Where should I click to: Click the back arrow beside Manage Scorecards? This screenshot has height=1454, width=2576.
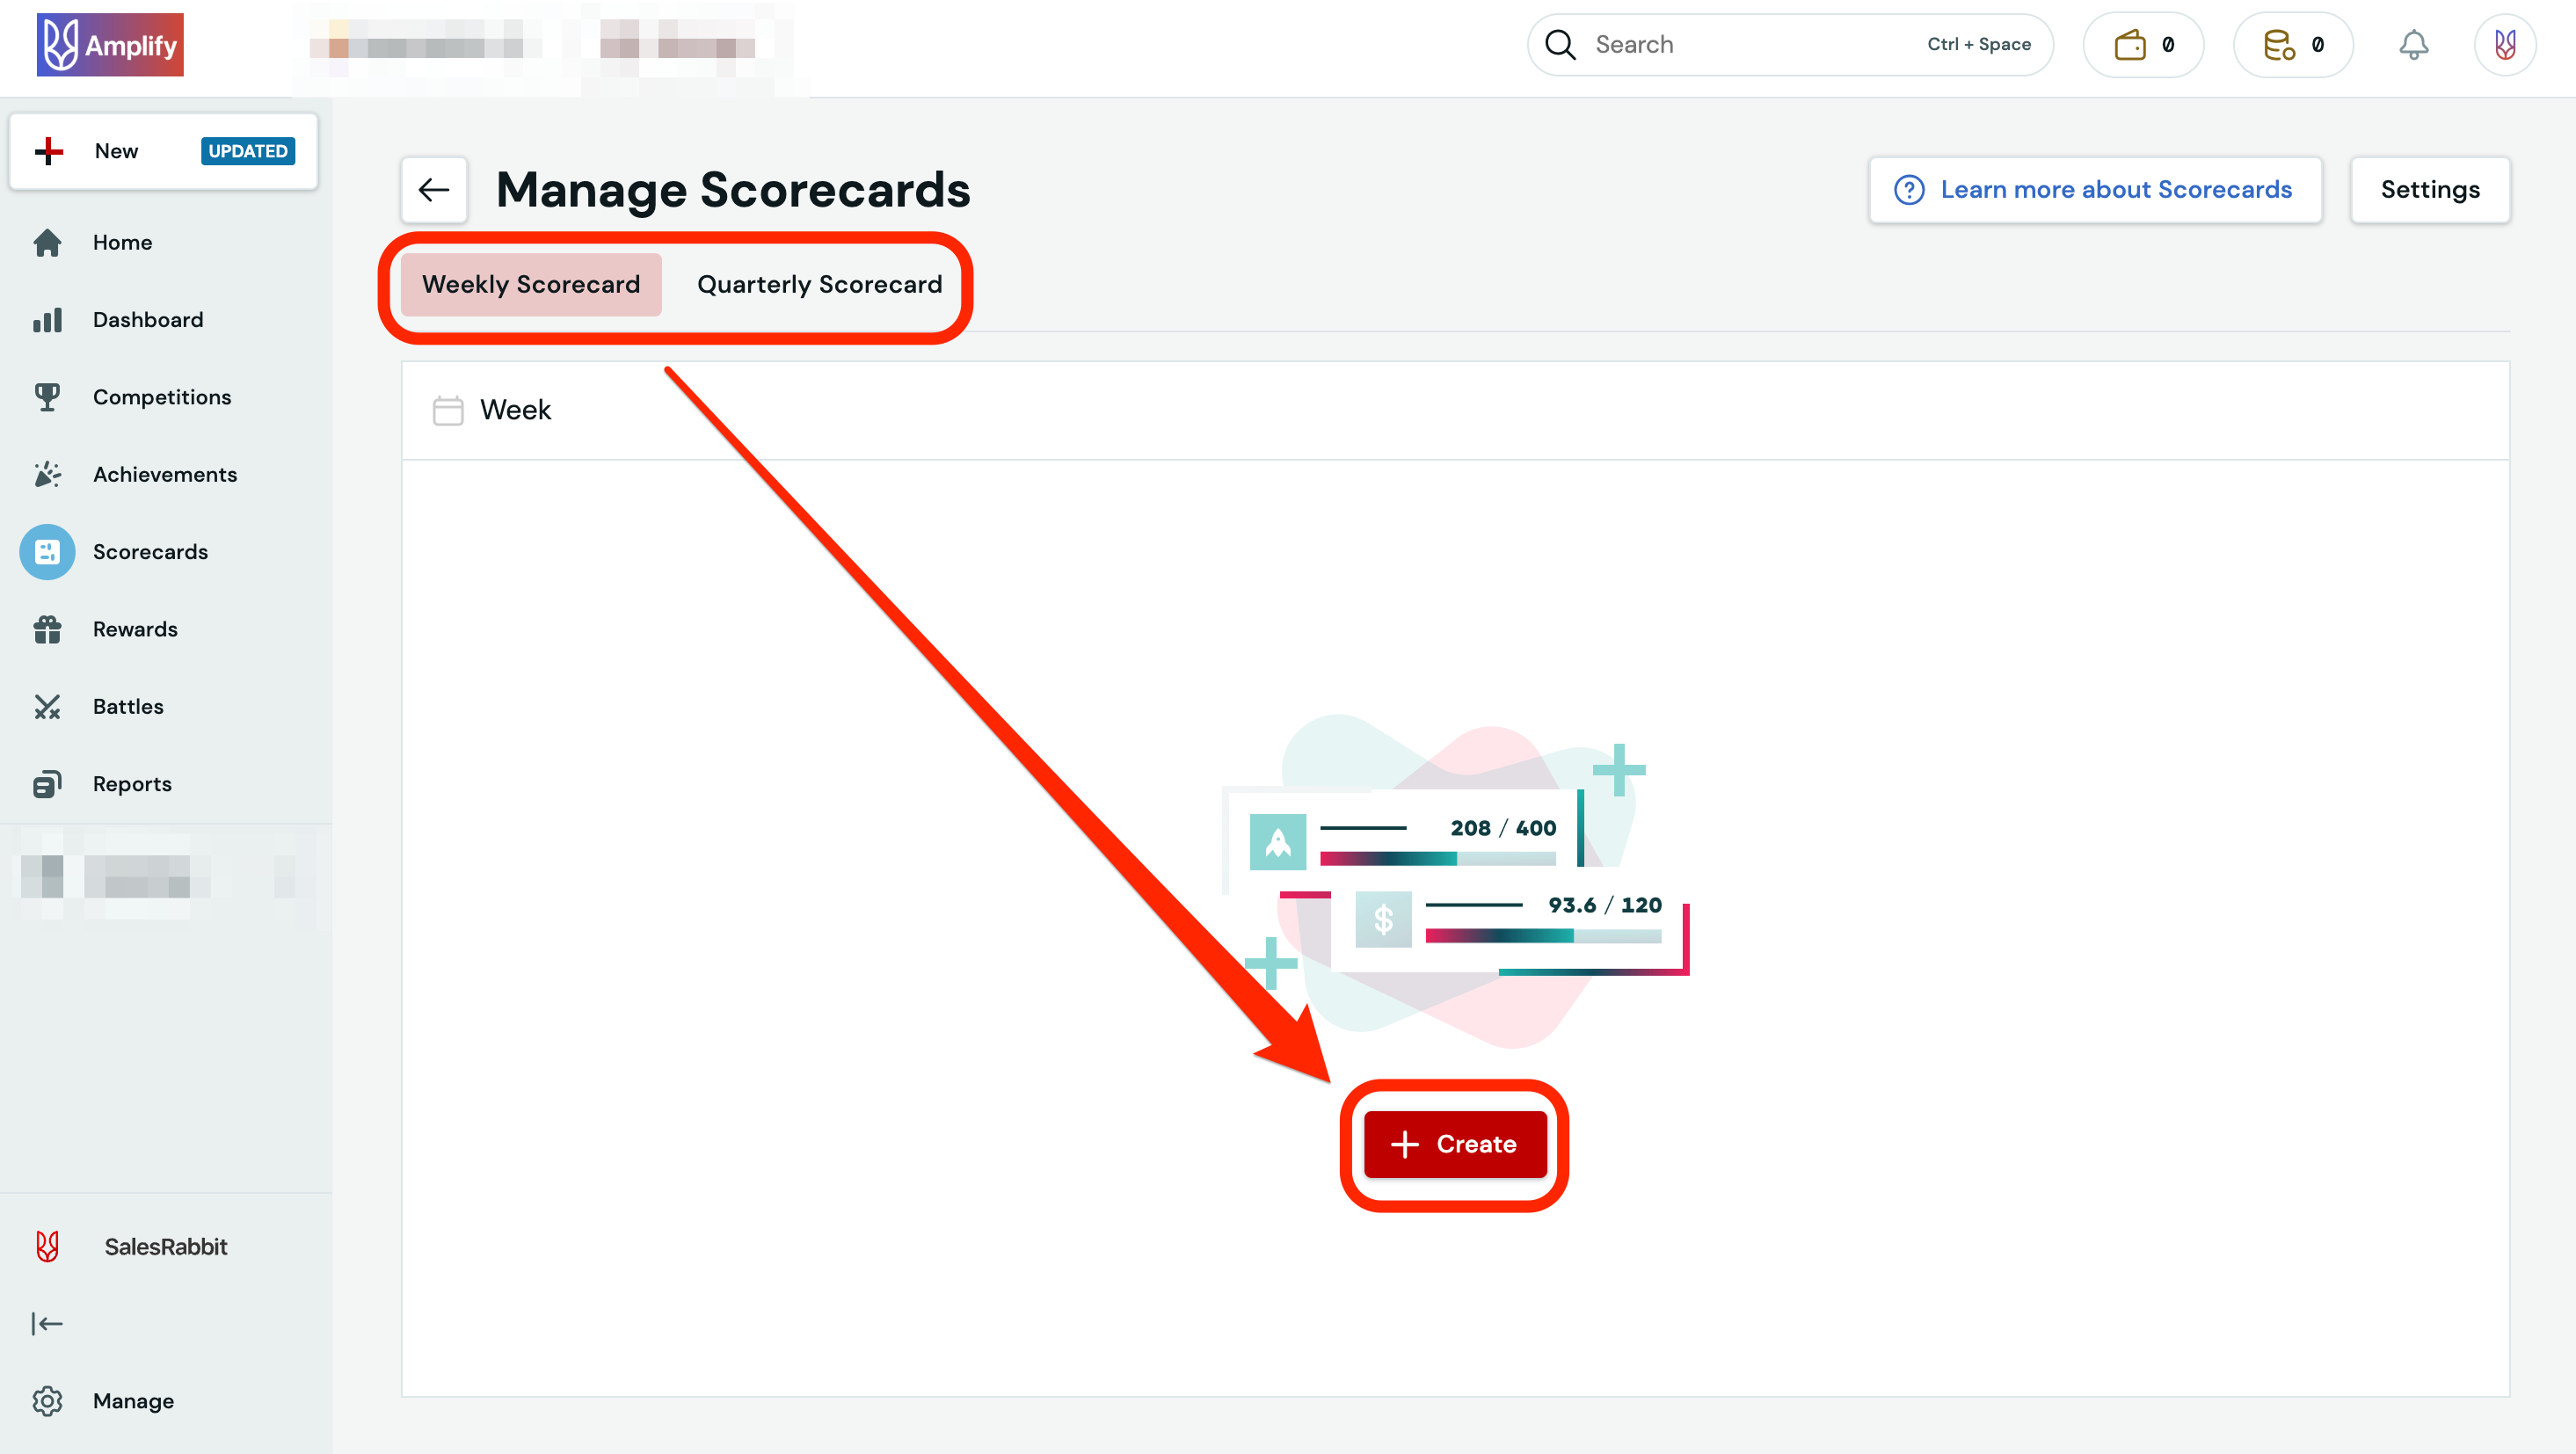(434, 189)
